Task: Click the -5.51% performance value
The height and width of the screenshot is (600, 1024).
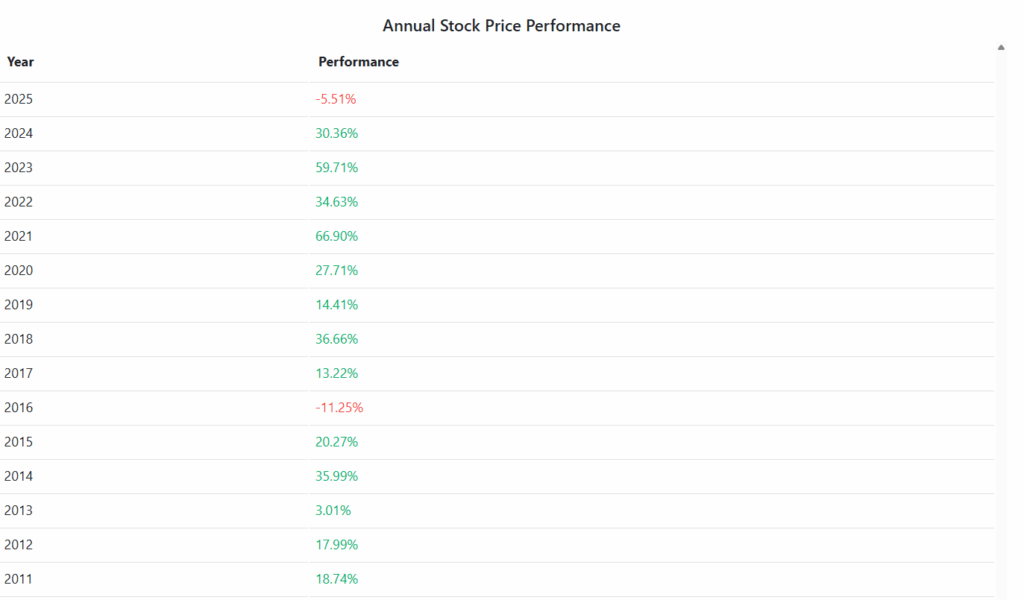Action: 336,99
